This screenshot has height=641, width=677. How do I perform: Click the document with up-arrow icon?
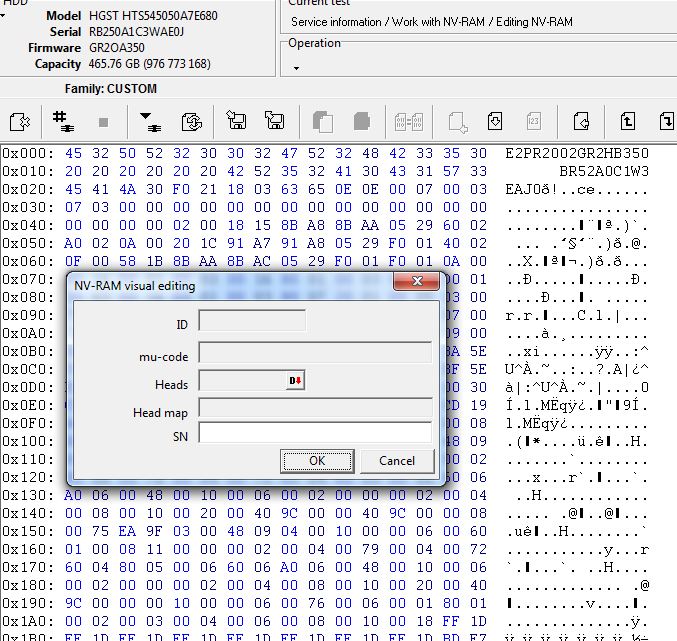click(x=627, y=121)
